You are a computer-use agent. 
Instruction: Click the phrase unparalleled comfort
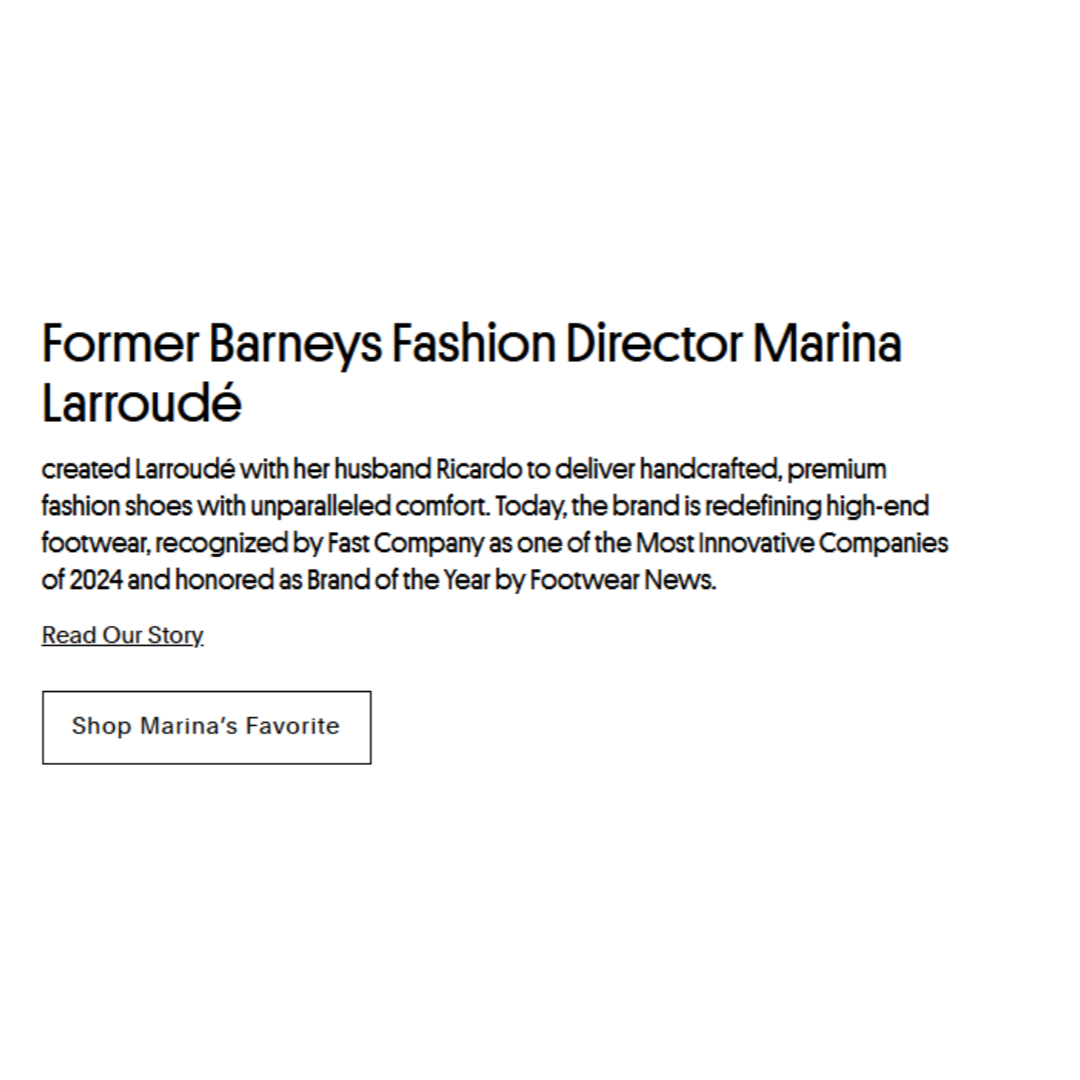click(x=369, y=506)
